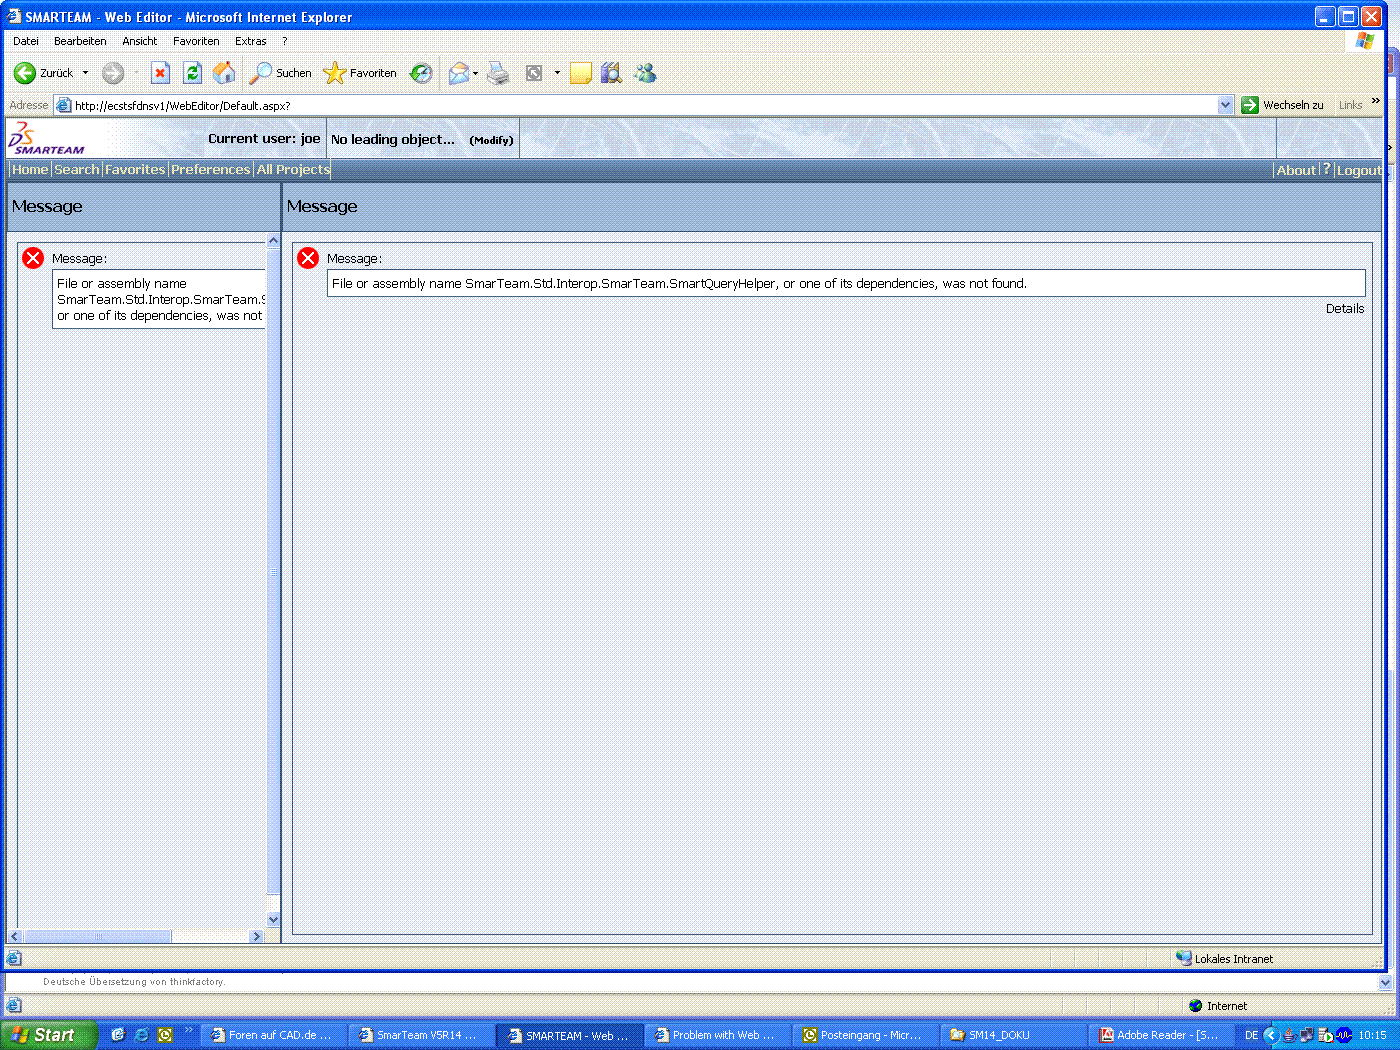Switch to Problem with Web taskbar window

(x=716, y=1035)
